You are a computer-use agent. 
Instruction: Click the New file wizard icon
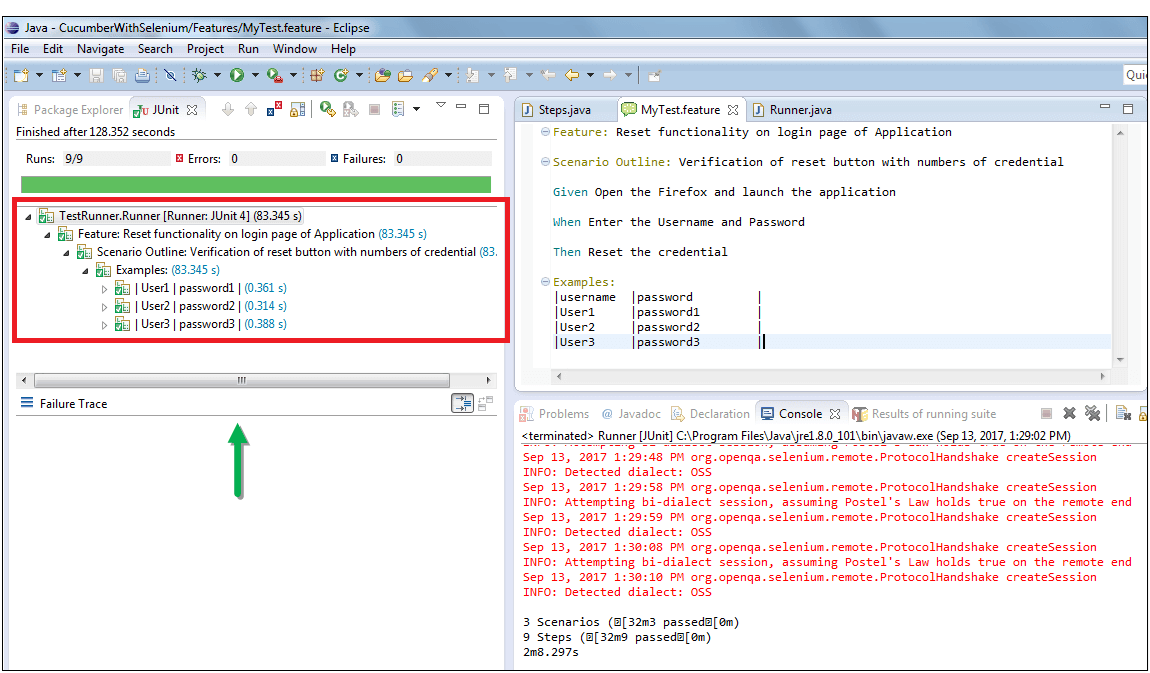[x=21, y=75]
